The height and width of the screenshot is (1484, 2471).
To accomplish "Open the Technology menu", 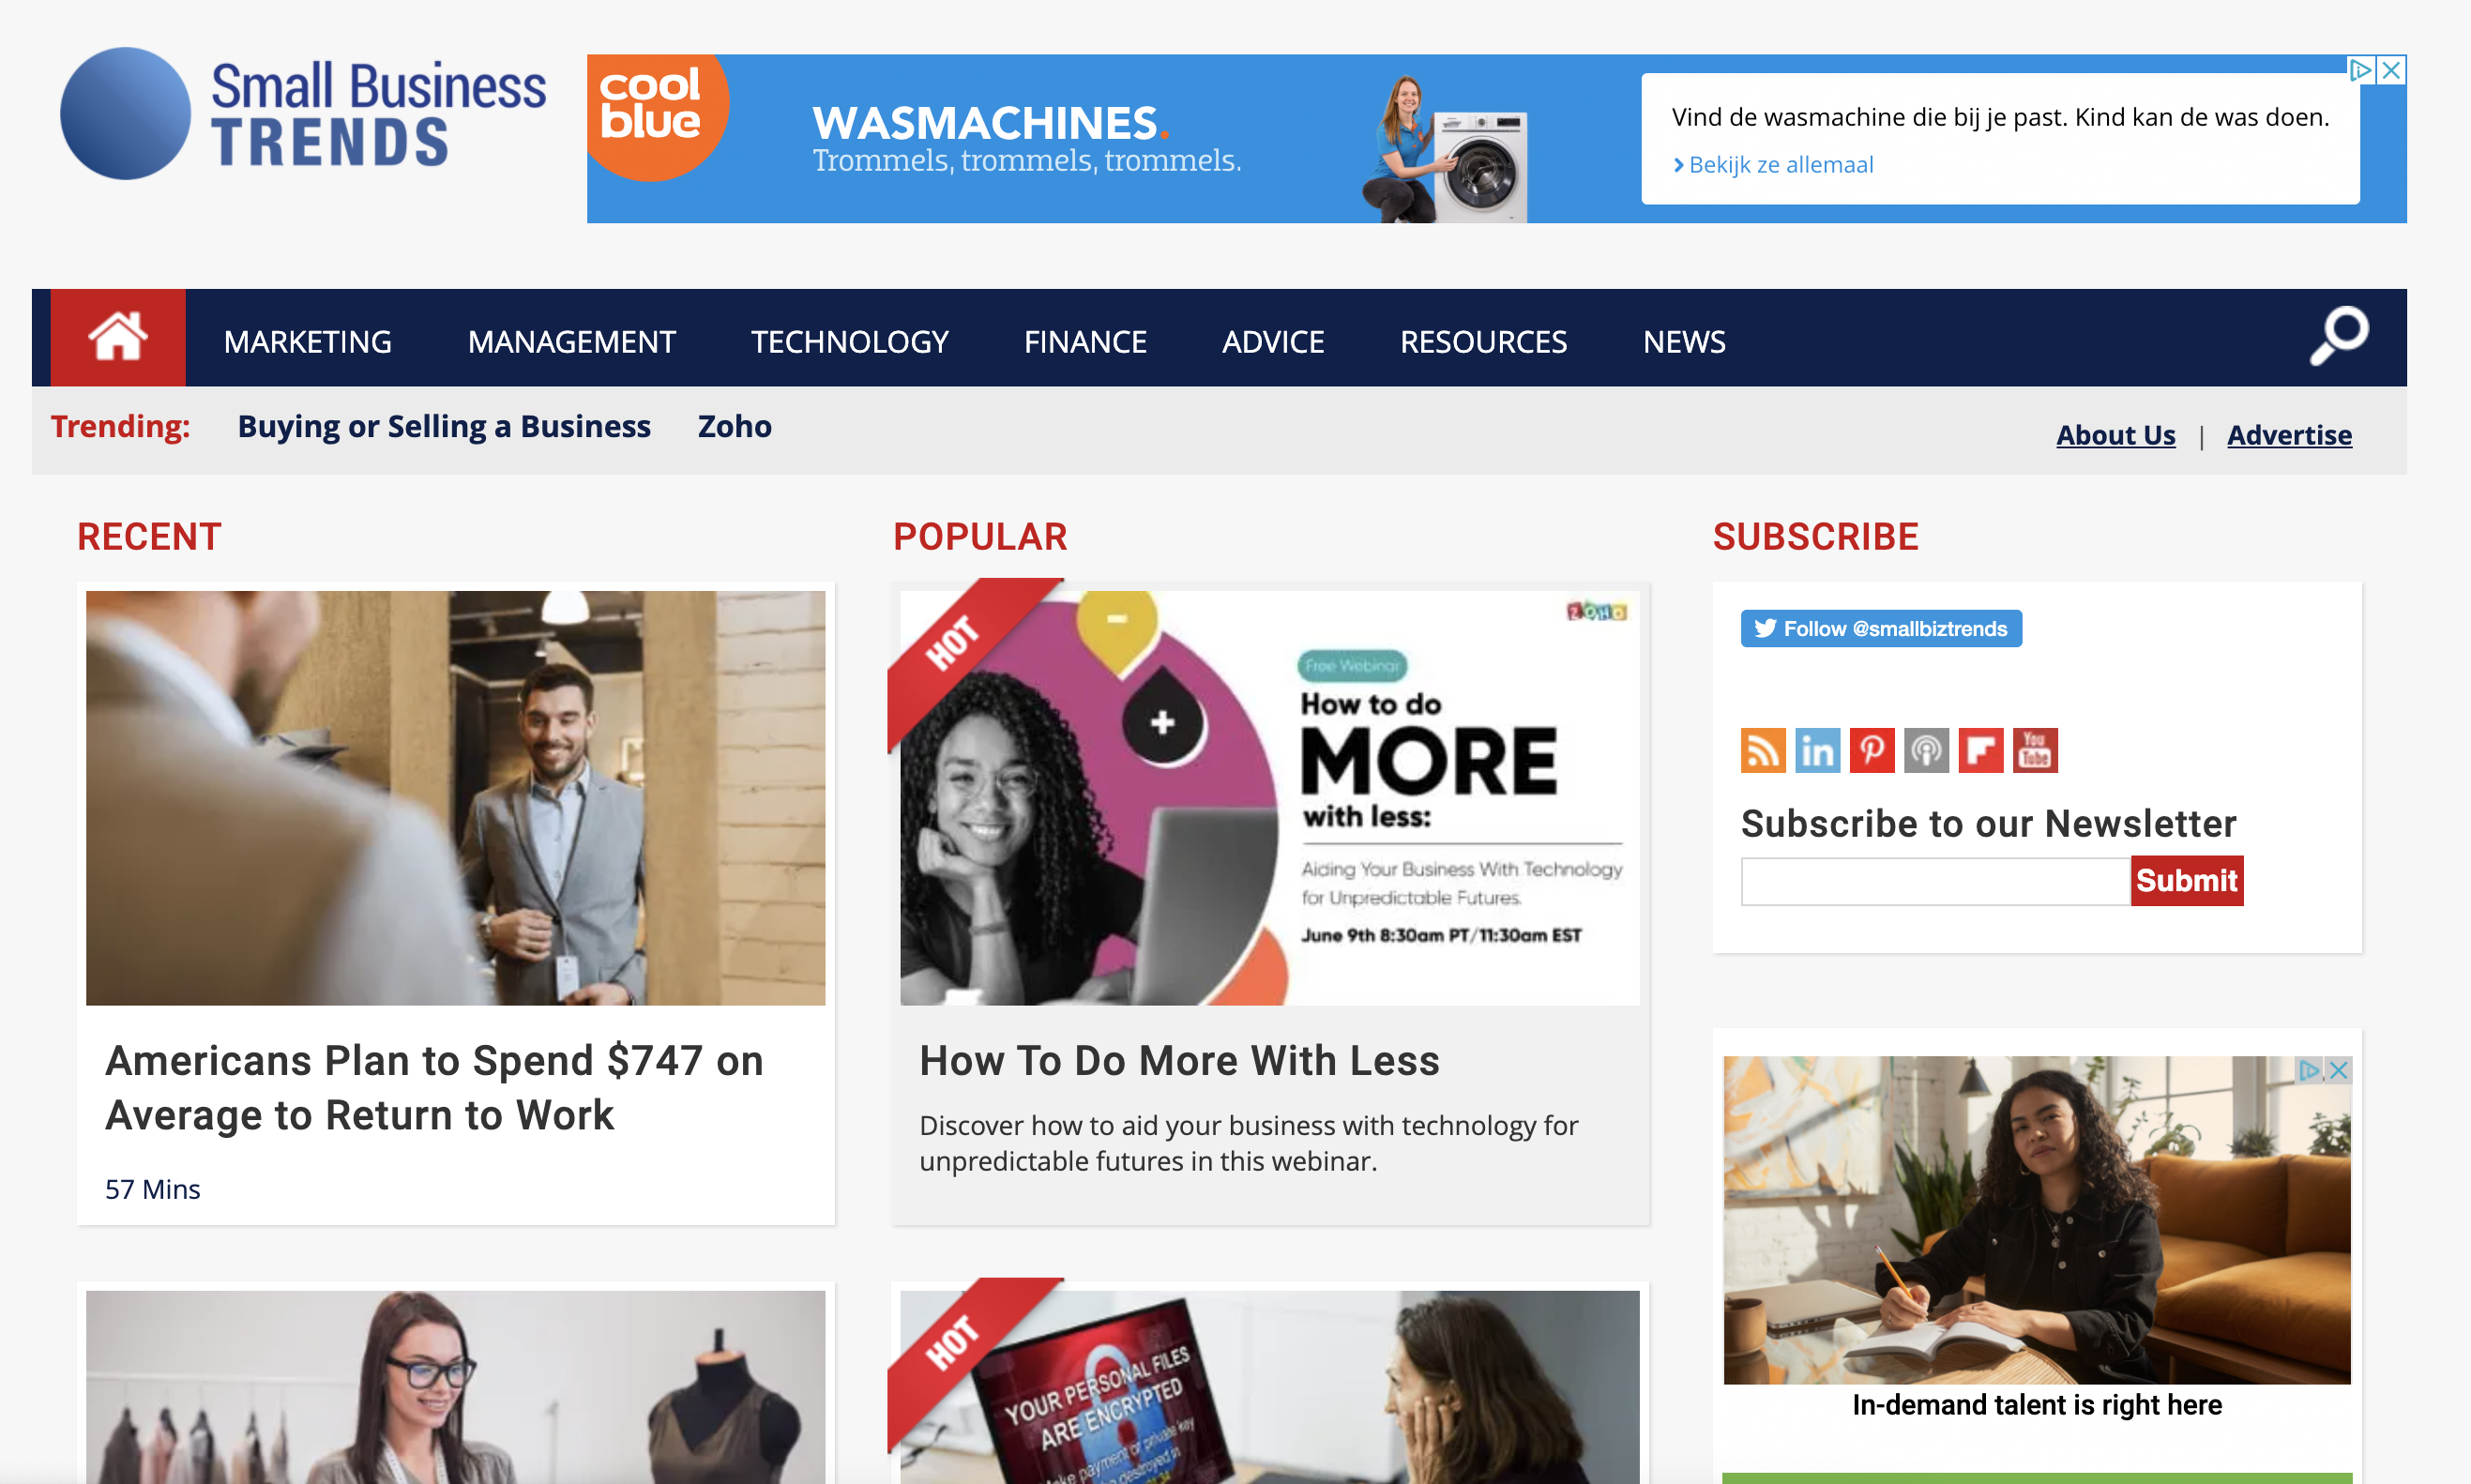I will 850,342.
